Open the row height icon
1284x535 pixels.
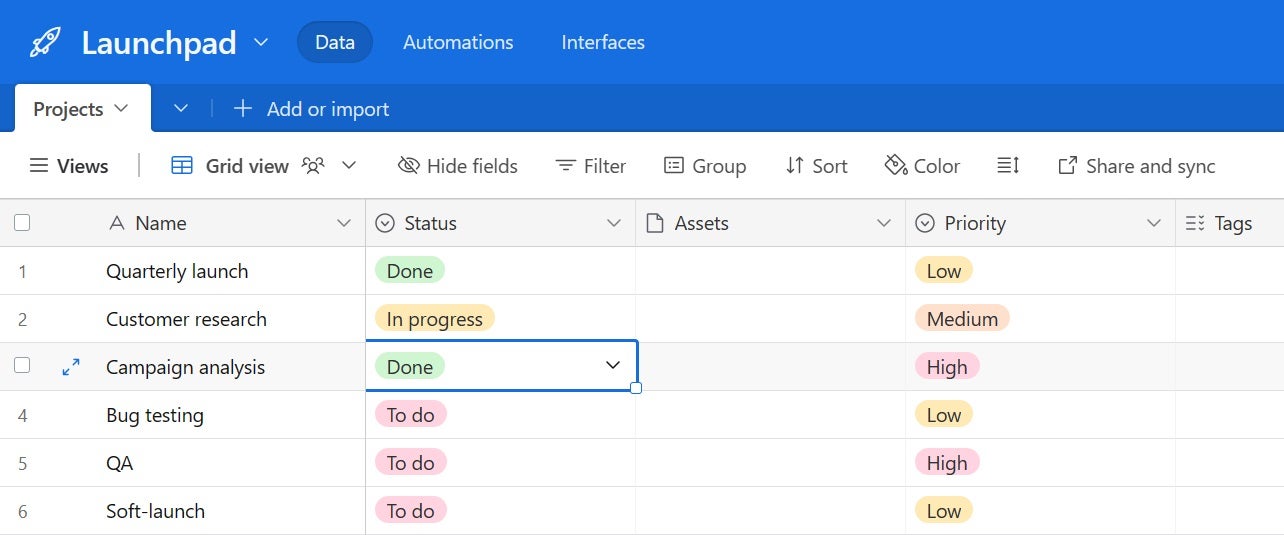tap(1008, 166)
